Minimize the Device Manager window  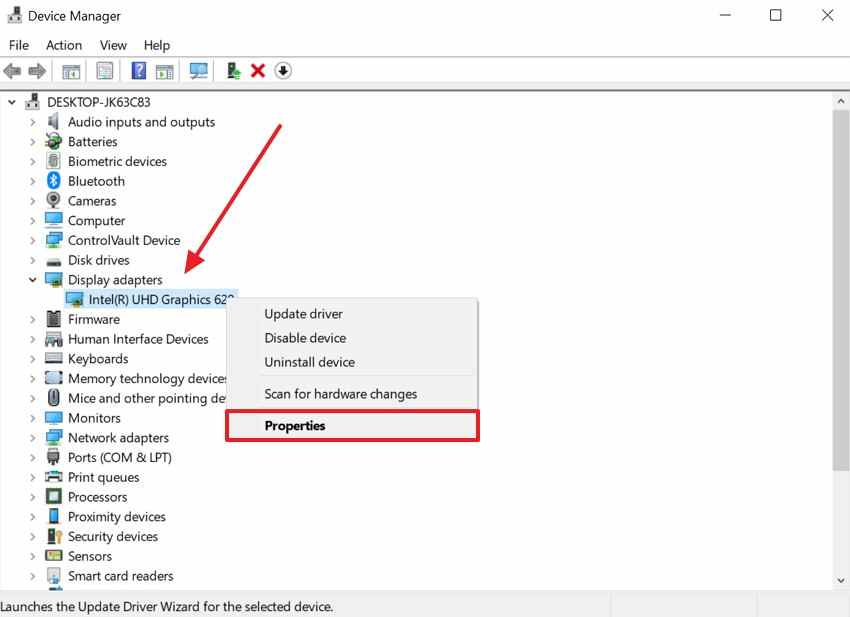click(725, 15)
